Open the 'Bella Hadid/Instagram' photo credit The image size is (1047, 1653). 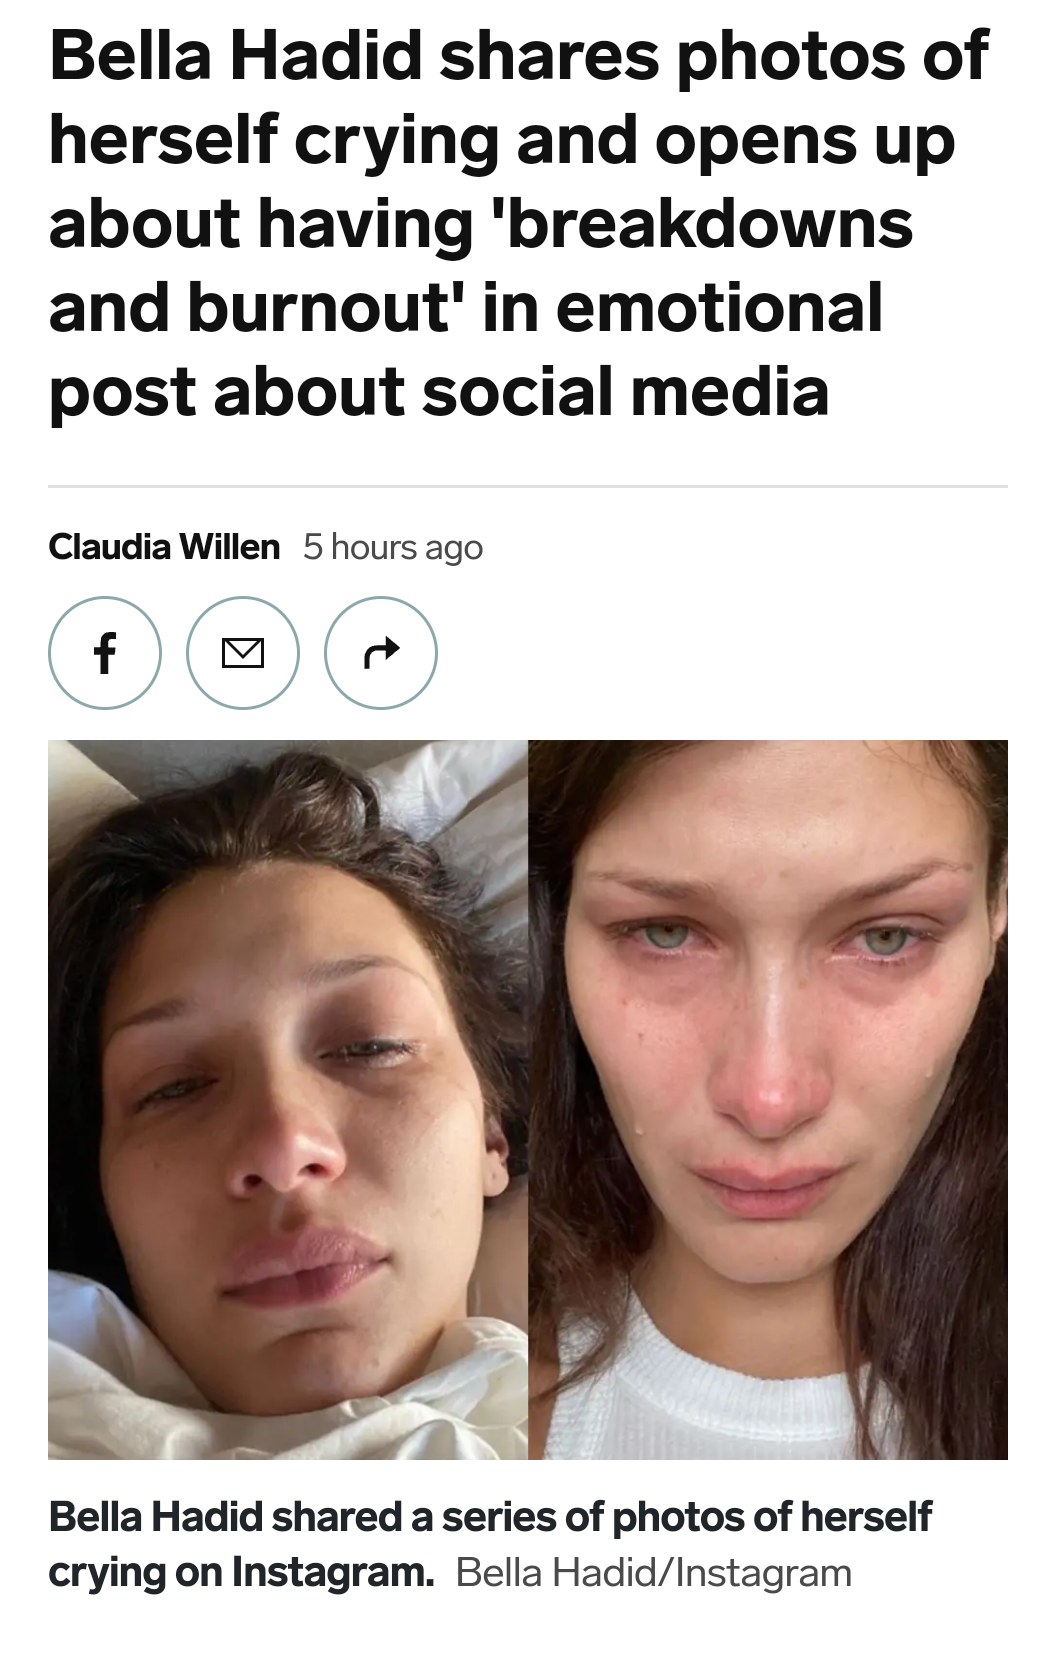point(654,1573)
